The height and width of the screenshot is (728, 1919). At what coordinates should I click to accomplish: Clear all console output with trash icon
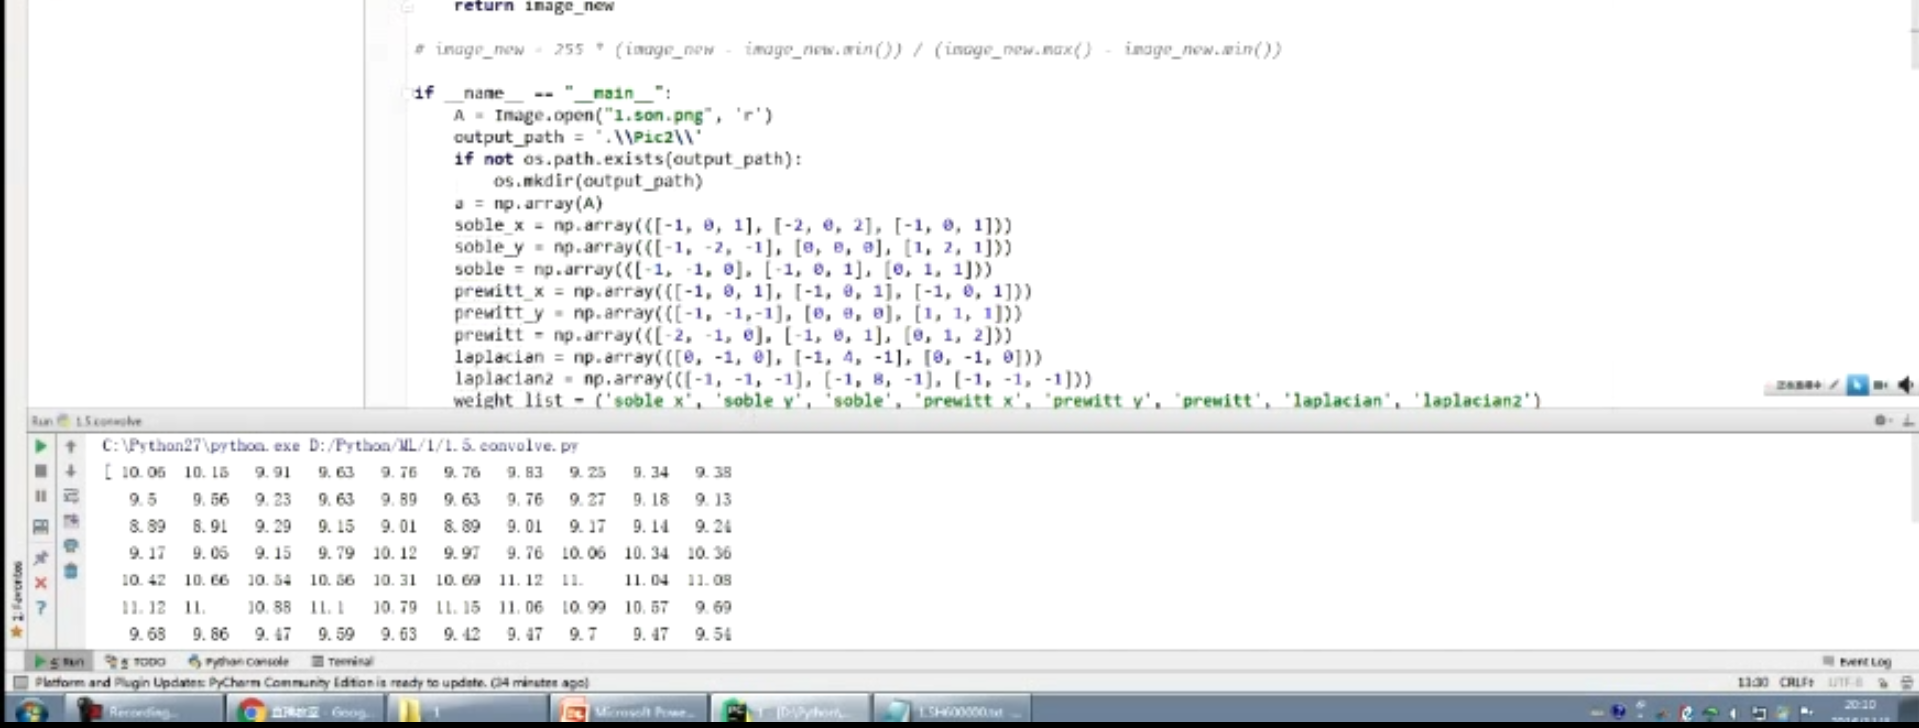tap(71, 571)
